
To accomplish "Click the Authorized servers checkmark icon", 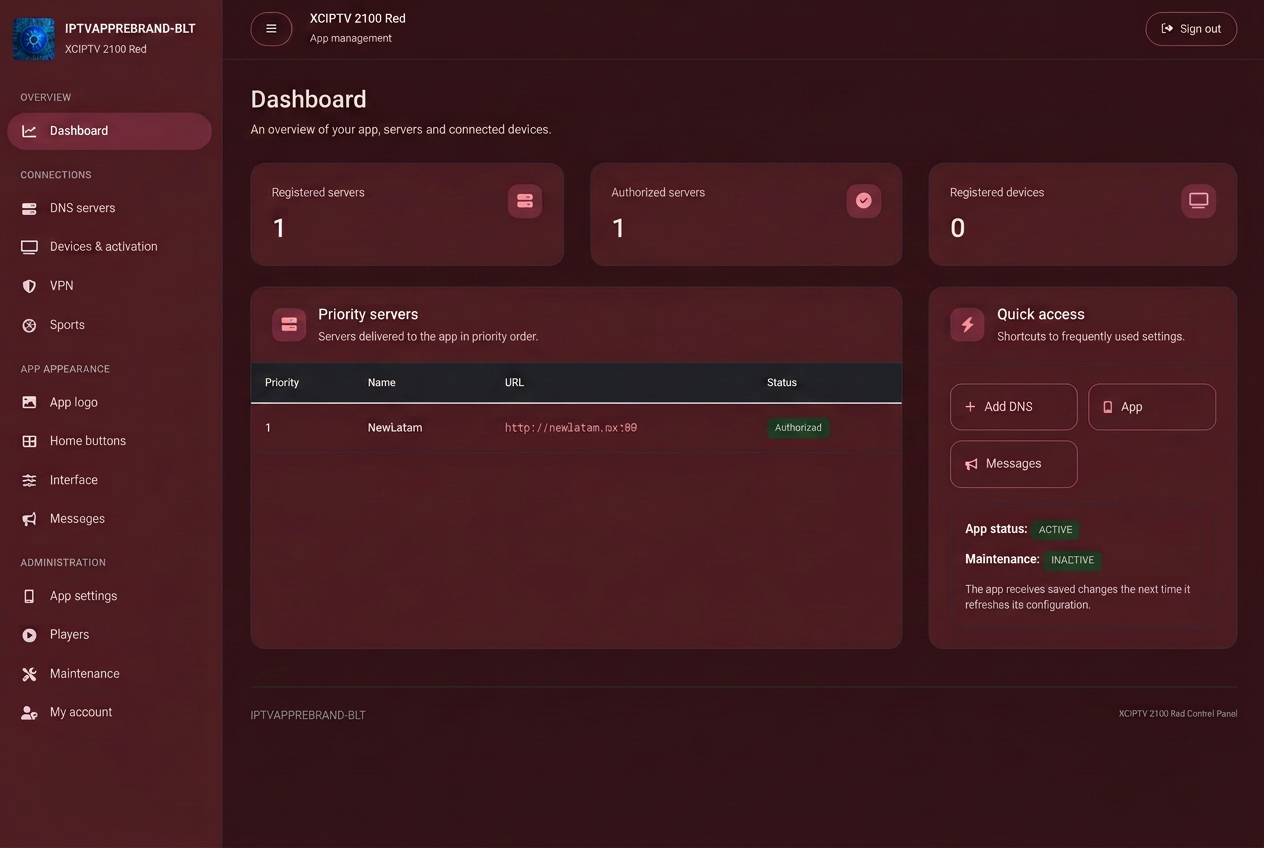I will 864,201.
